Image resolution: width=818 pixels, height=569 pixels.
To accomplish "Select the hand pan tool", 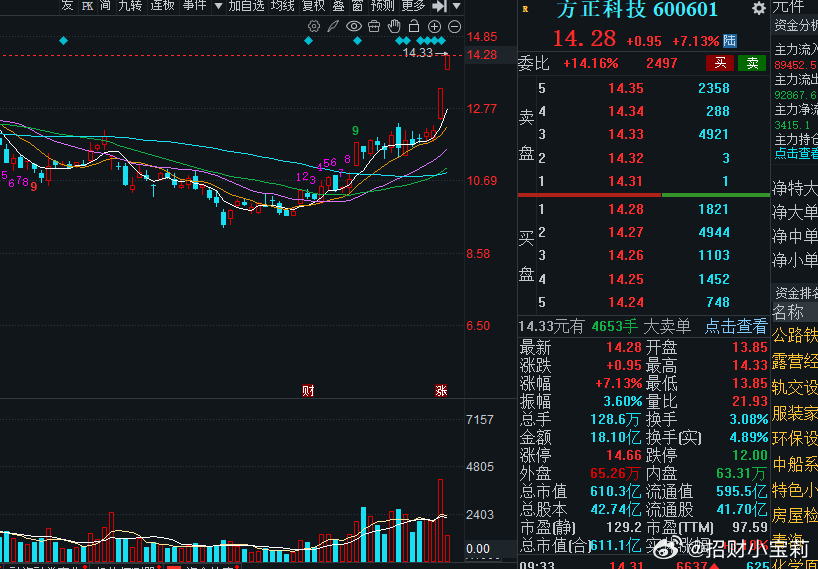I will coord(394,26).
